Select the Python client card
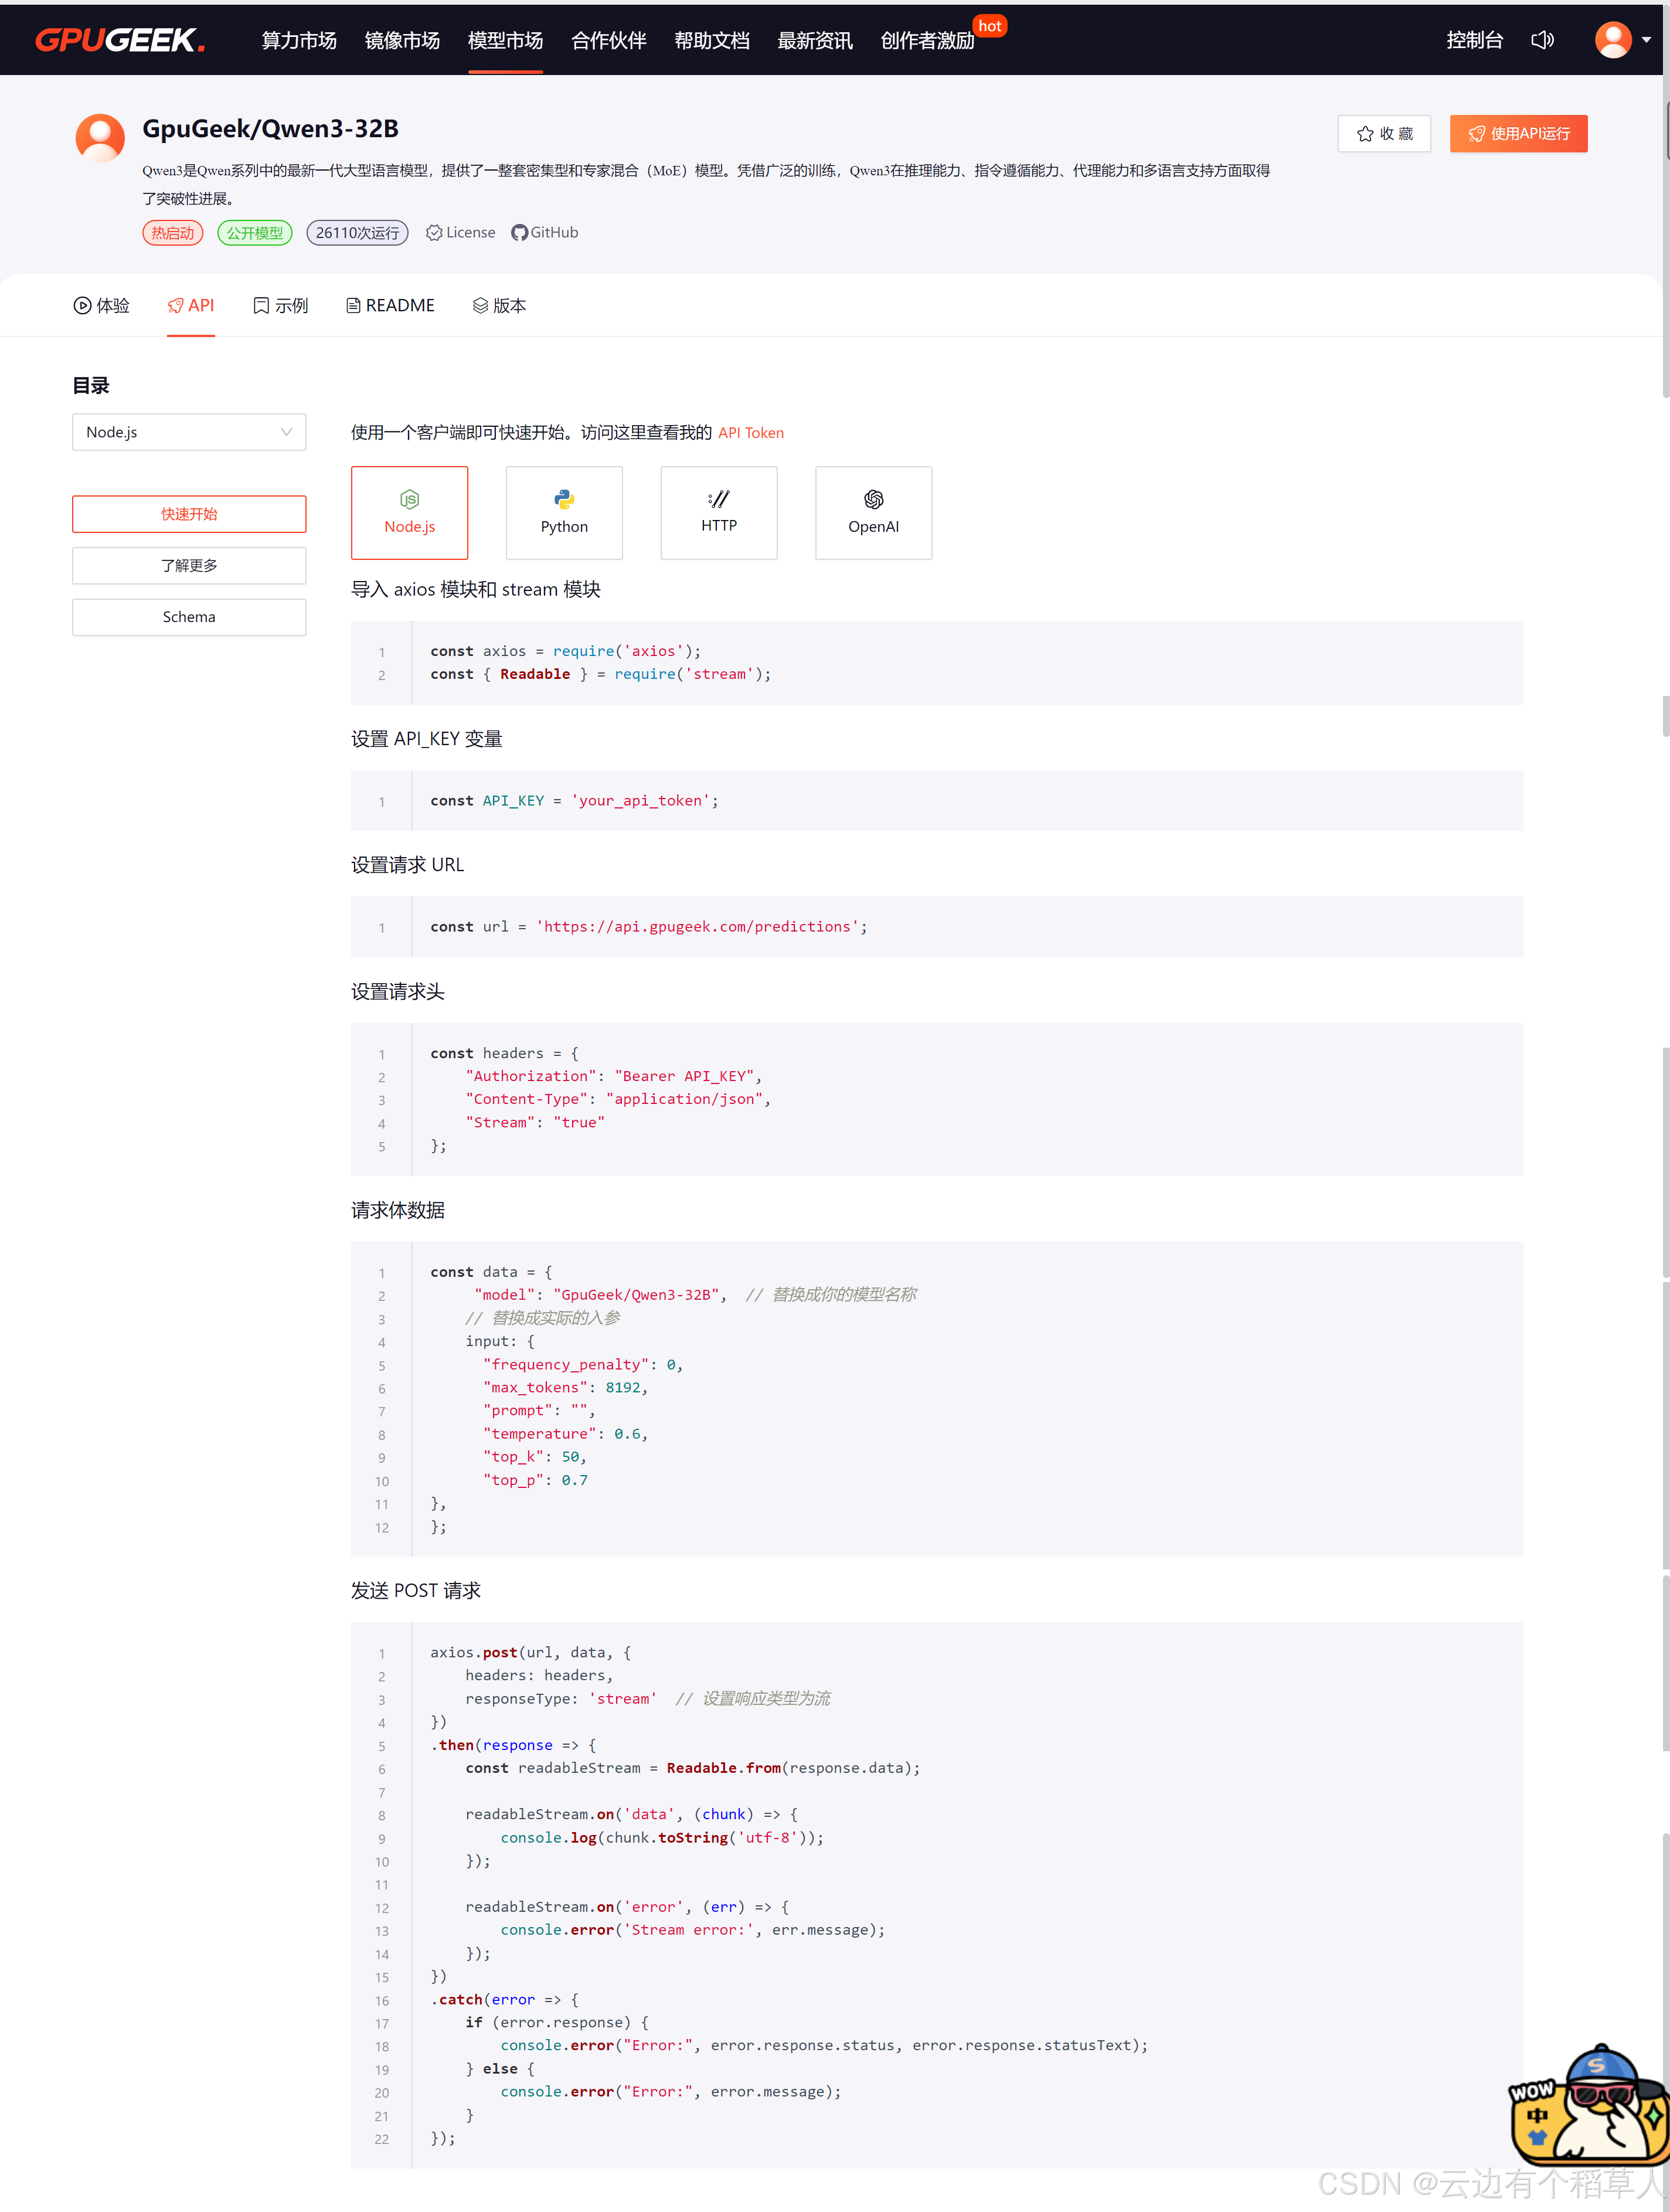1670x2212 pixels. click(564, 512)
